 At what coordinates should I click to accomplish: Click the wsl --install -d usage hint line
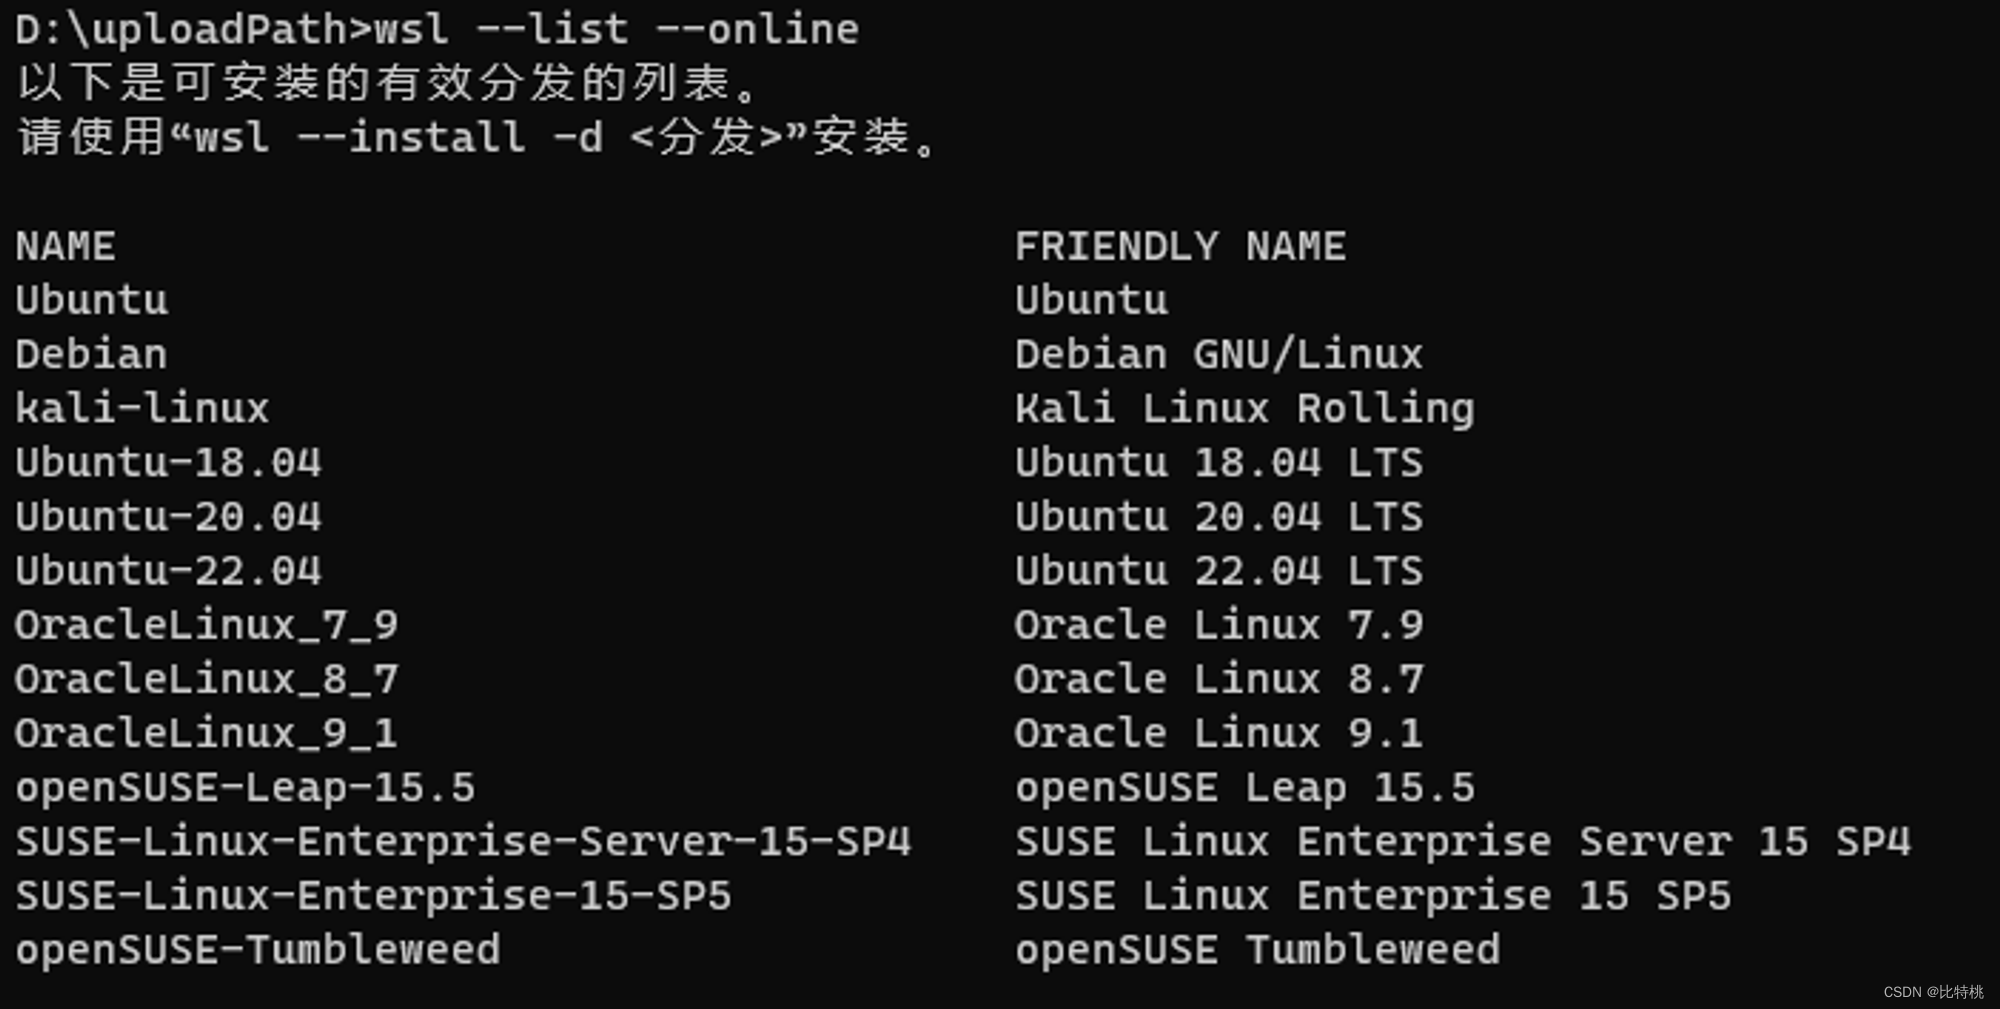(478, 136)
